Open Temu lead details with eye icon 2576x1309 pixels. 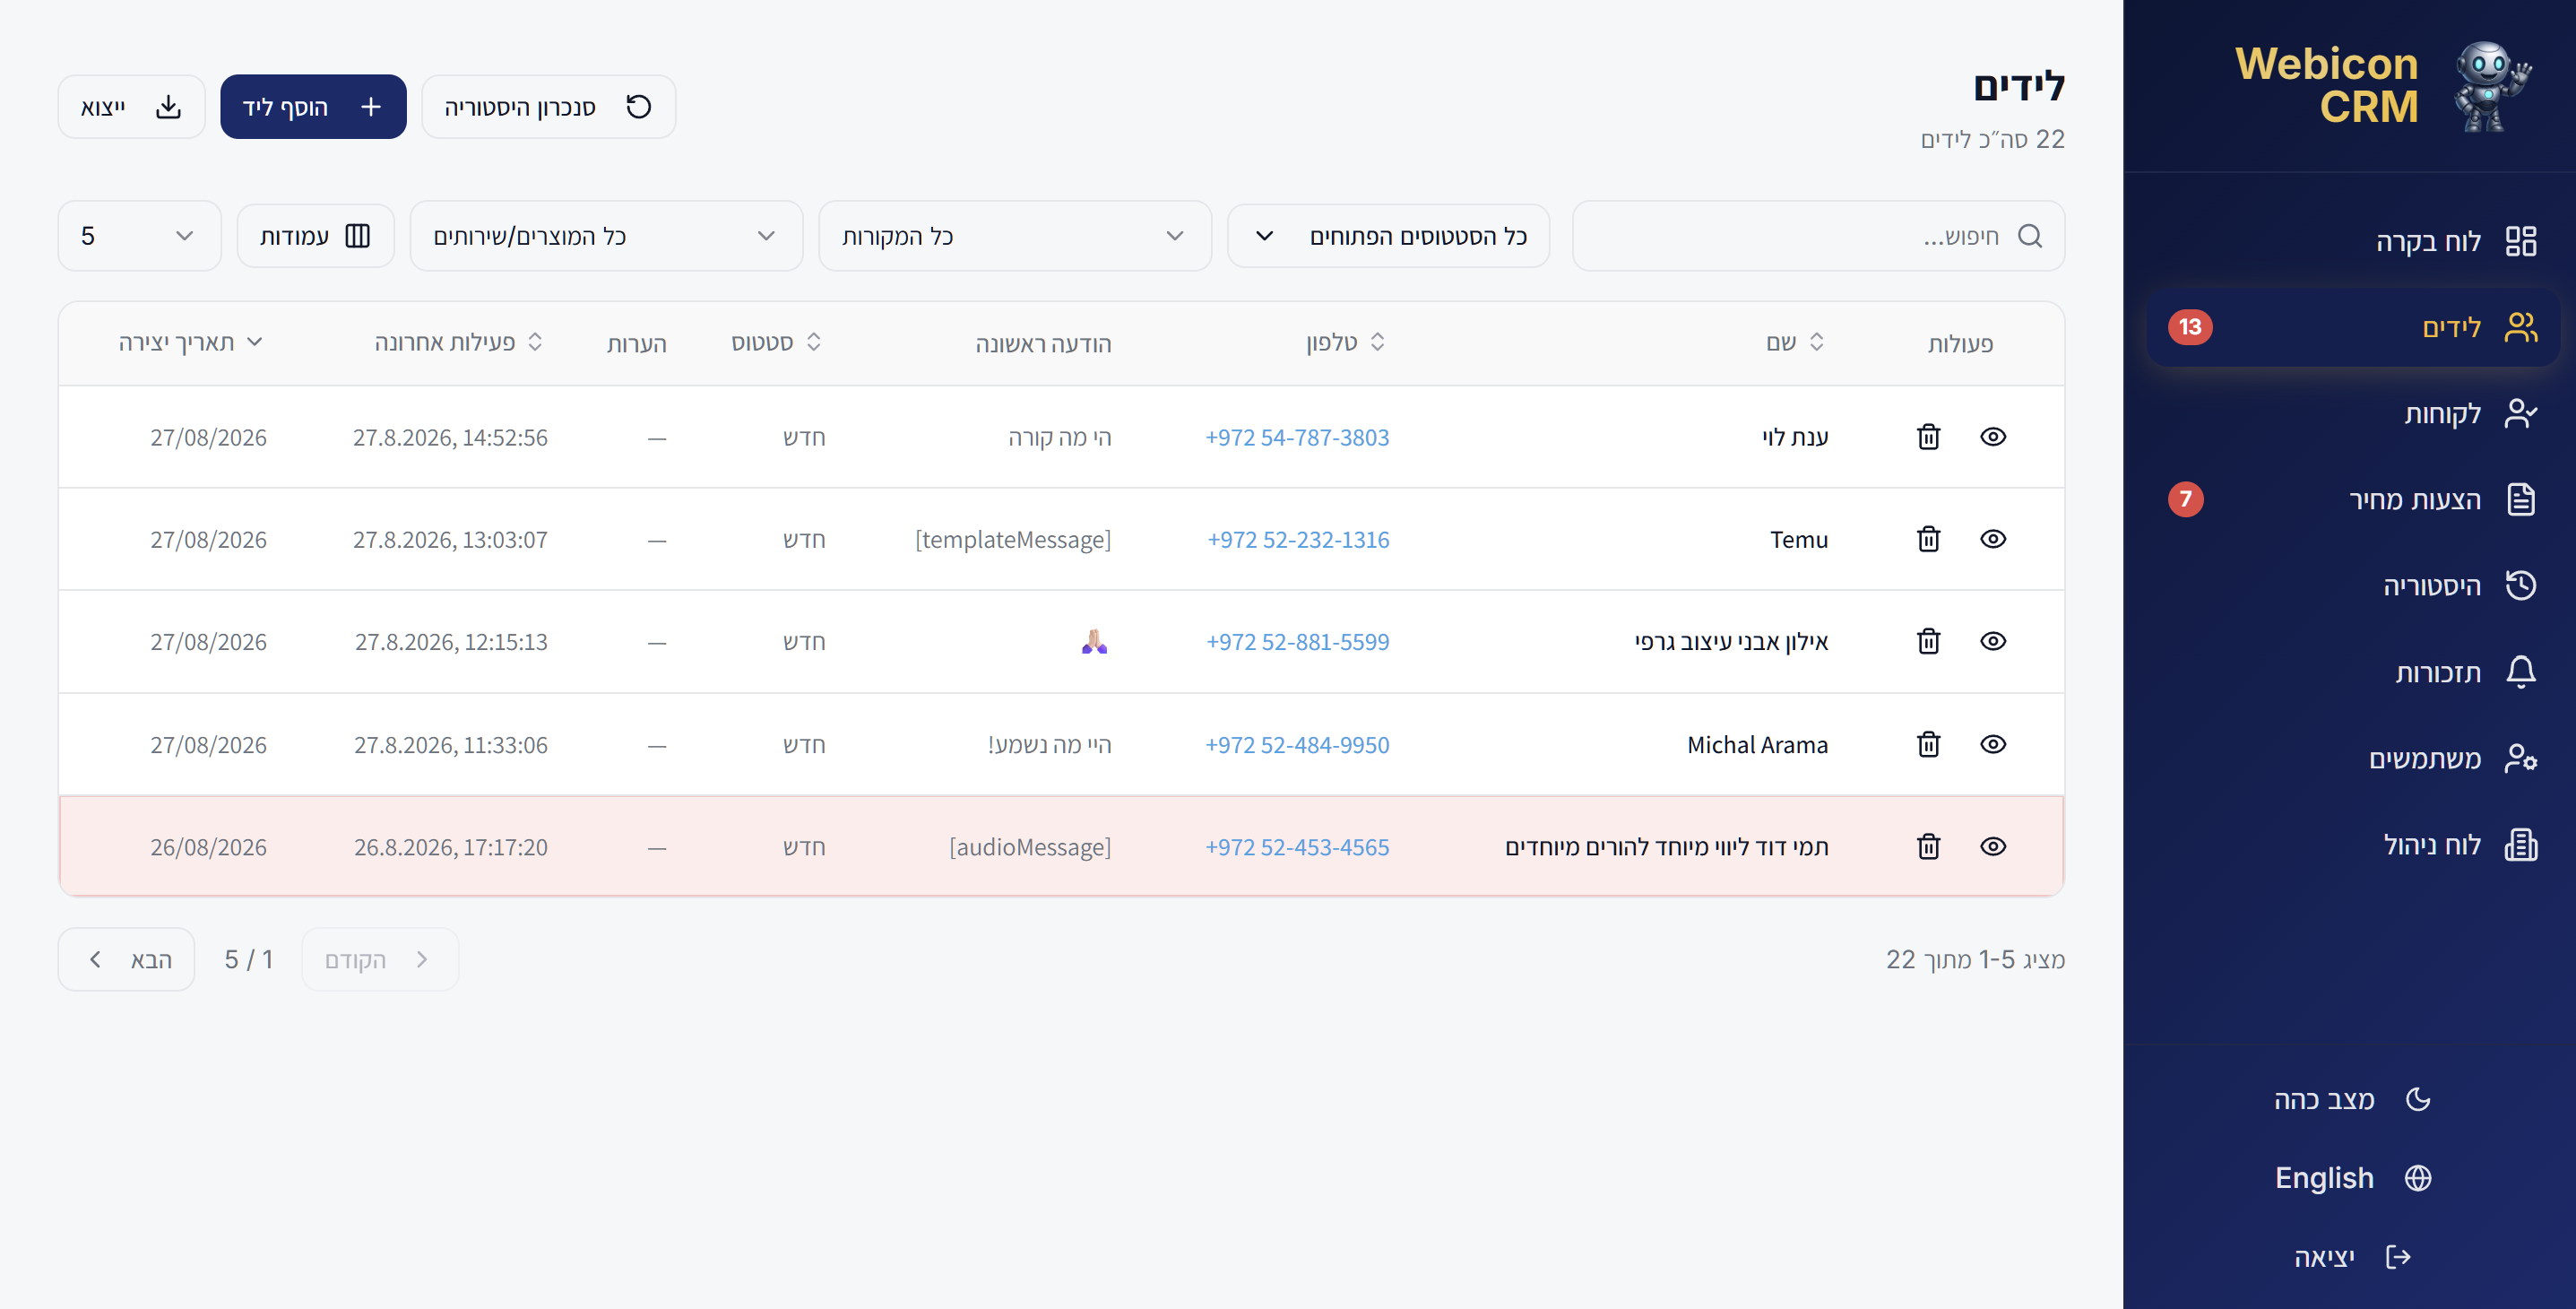[x=1993, y=539]
